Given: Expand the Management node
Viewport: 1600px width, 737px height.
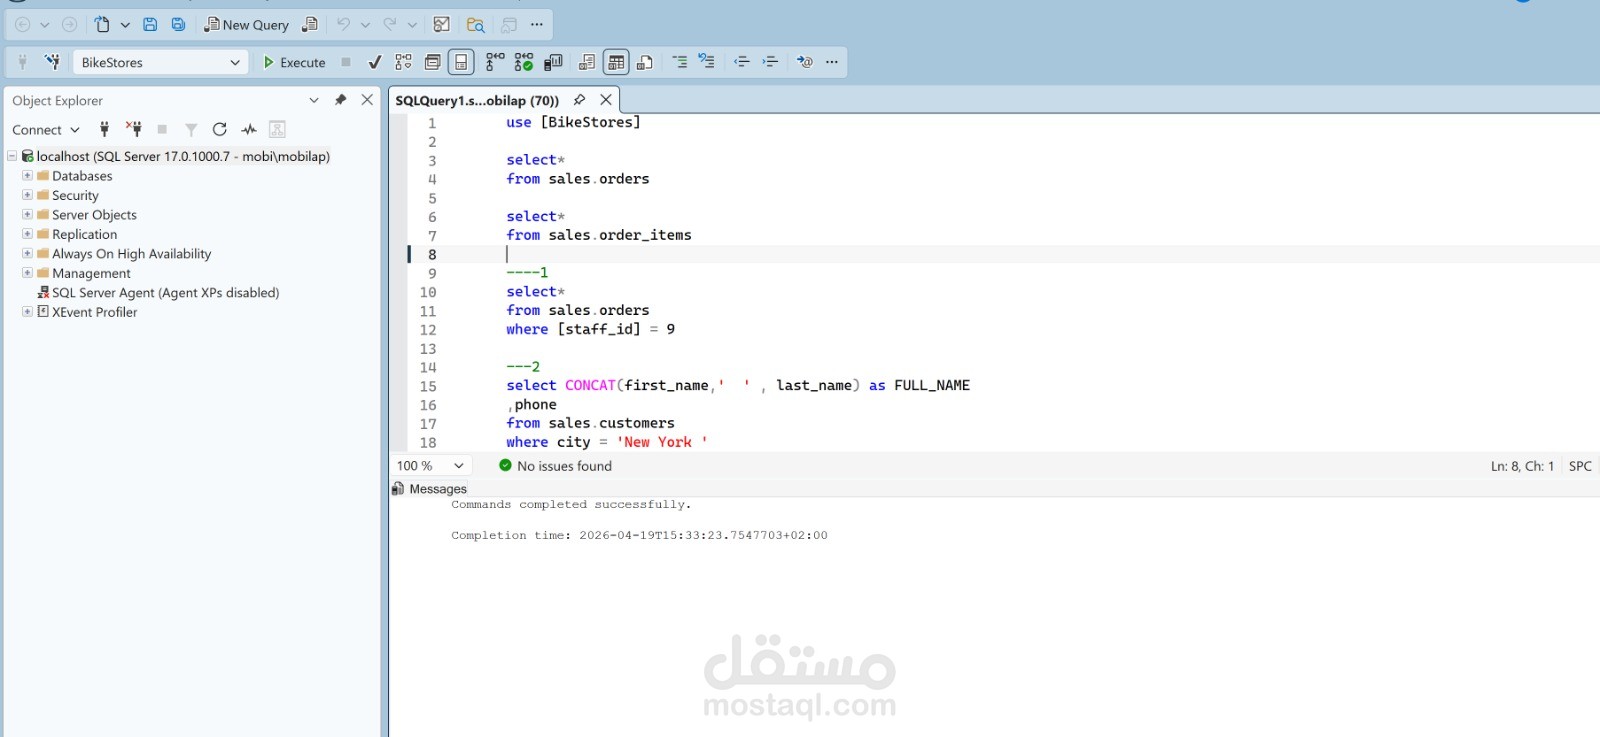Looking at the screenshot, I should (x=27, y=272).
